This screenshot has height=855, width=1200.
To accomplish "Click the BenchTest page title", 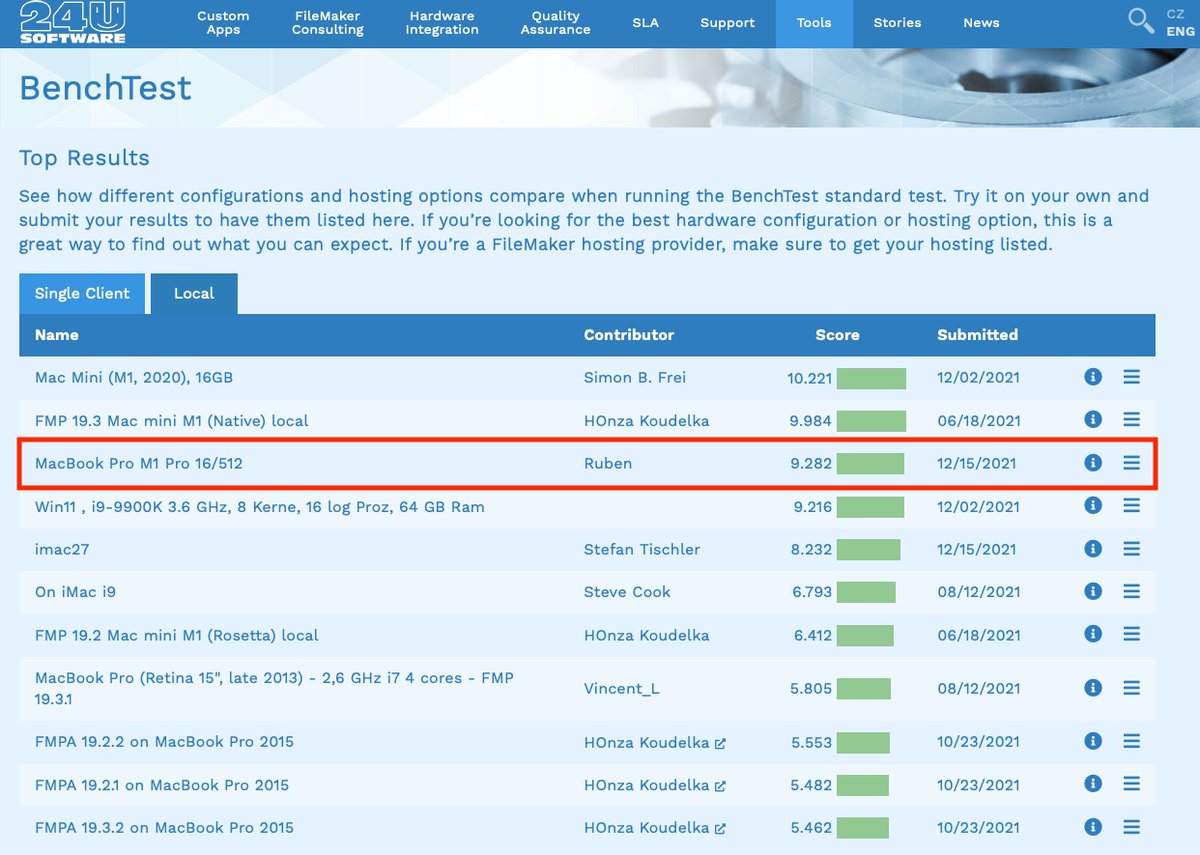I will [105, 87].
